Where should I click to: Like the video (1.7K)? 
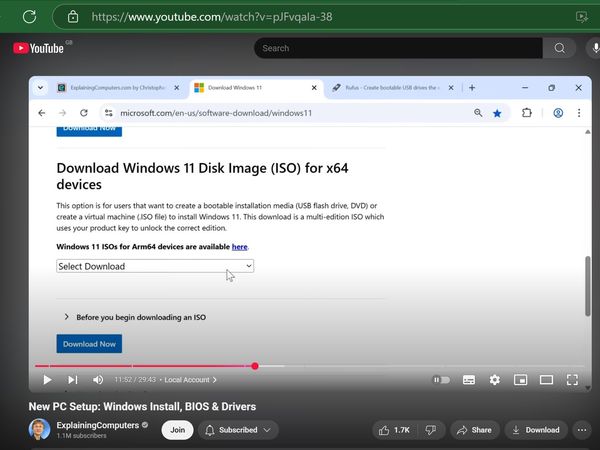click(x=395, y=430)
